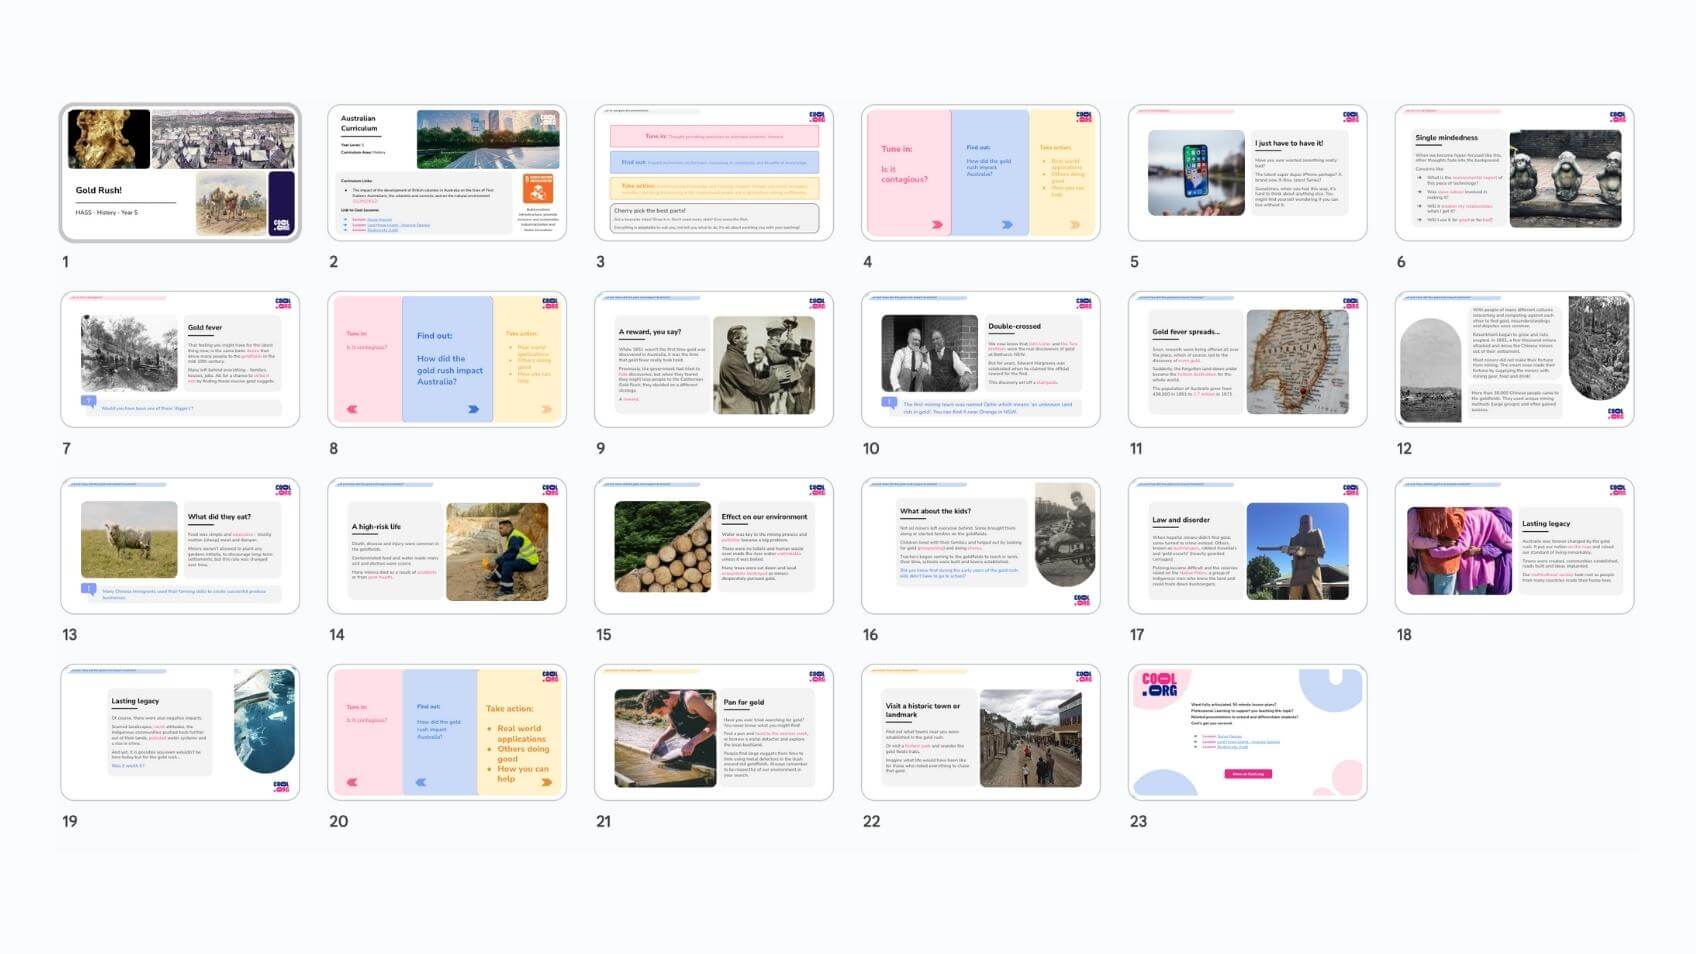
Task: Open the Australian Curriculum slide
Action: pyautogui.click(x=446, y=173)
